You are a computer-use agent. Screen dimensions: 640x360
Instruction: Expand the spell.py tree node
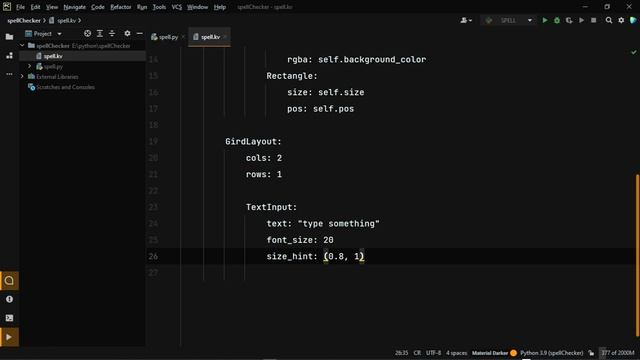29,66
